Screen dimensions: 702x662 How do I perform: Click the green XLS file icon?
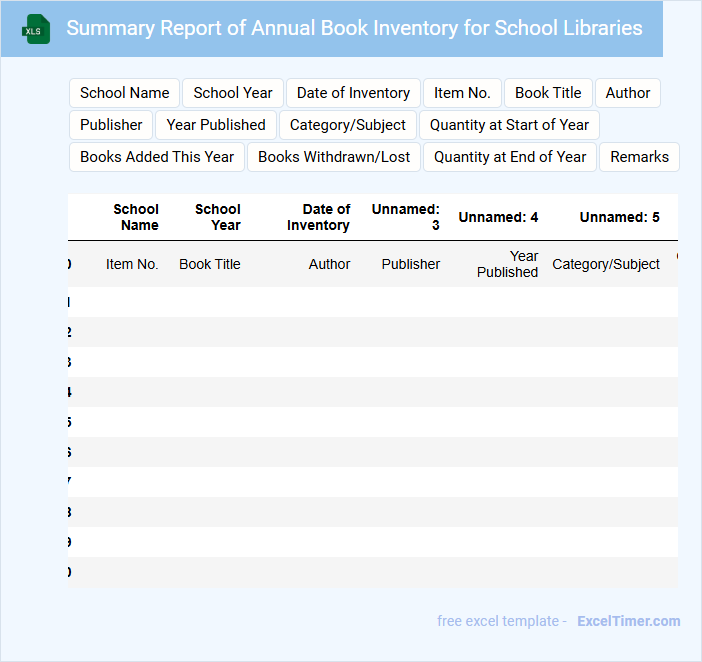[x=36, y=29]
